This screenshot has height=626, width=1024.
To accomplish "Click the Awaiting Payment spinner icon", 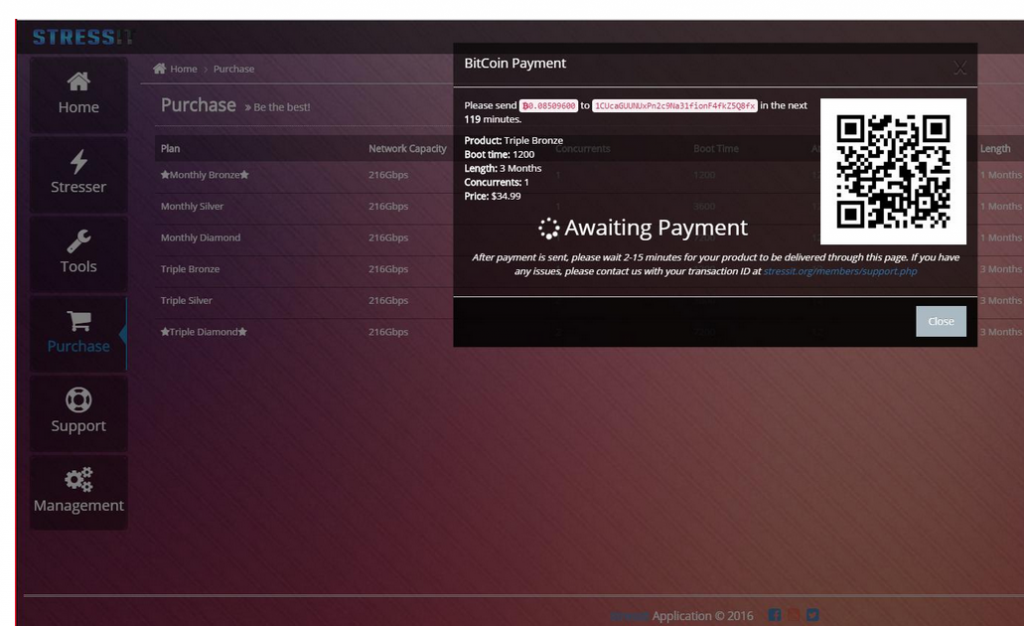I will coord(549,228).
